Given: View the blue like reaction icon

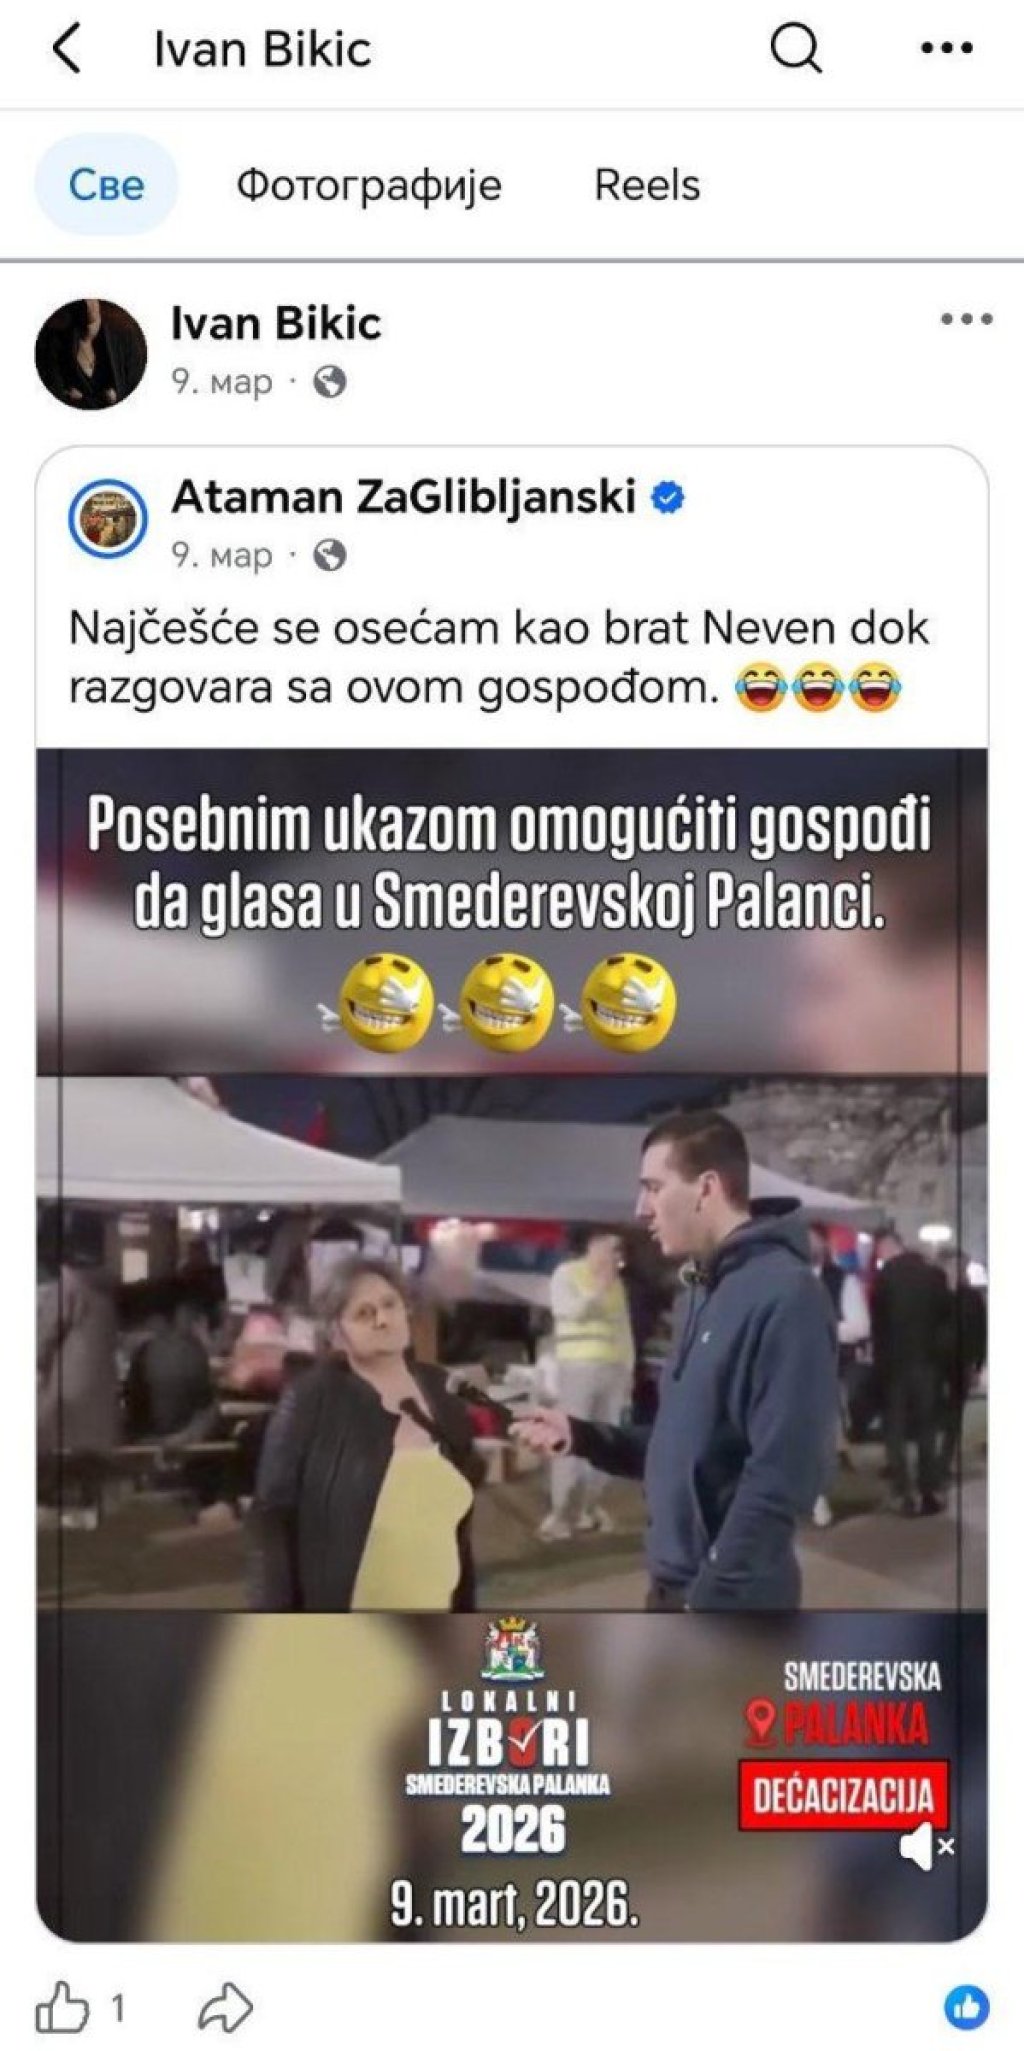Looking at the screenshot, I should (x=966, y=2006).
